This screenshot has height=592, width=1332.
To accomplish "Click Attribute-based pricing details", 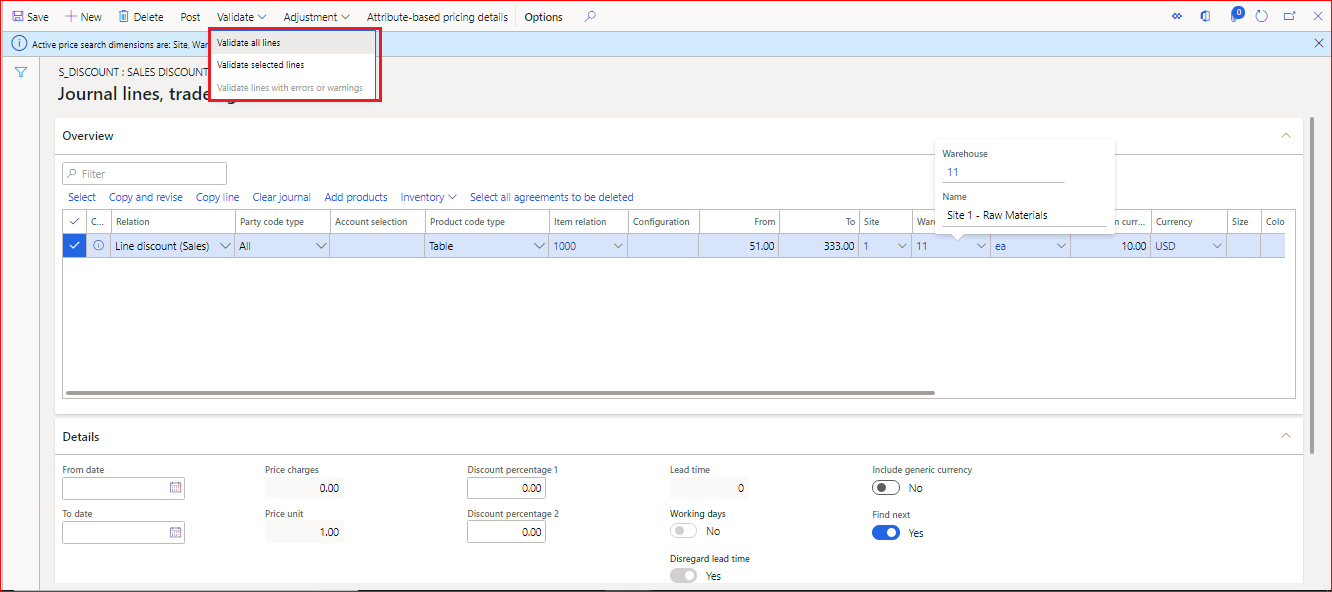I will coord(437,17).
